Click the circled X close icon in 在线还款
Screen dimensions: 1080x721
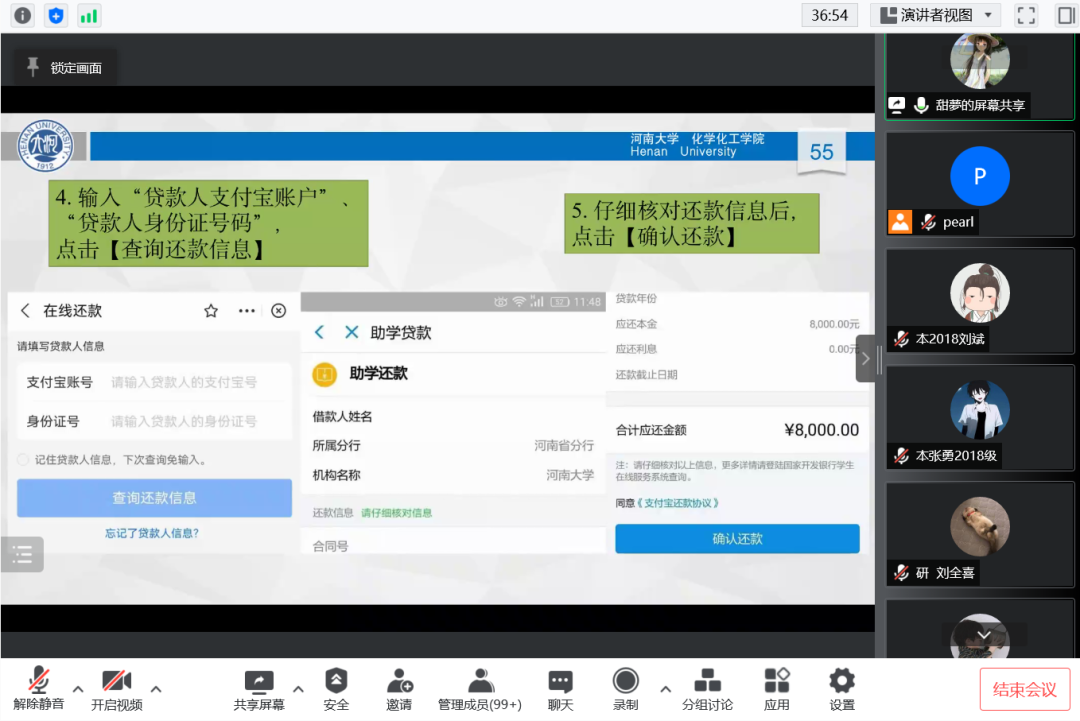coord(278,311)
